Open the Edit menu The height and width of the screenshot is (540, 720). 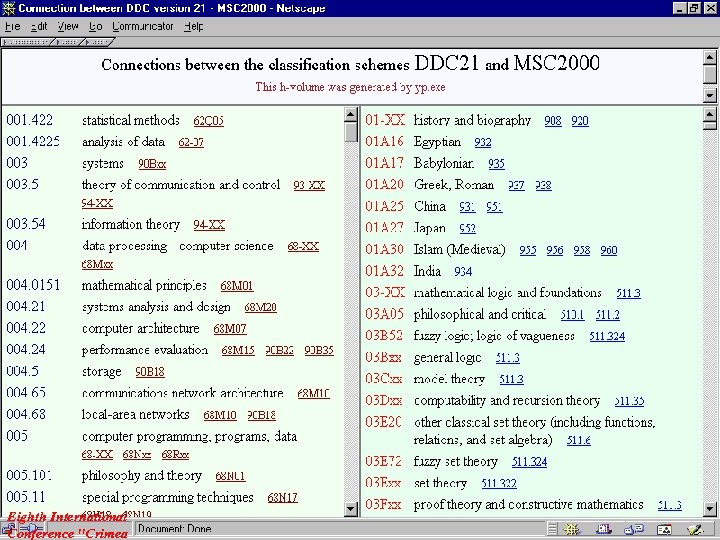(39, 27)
